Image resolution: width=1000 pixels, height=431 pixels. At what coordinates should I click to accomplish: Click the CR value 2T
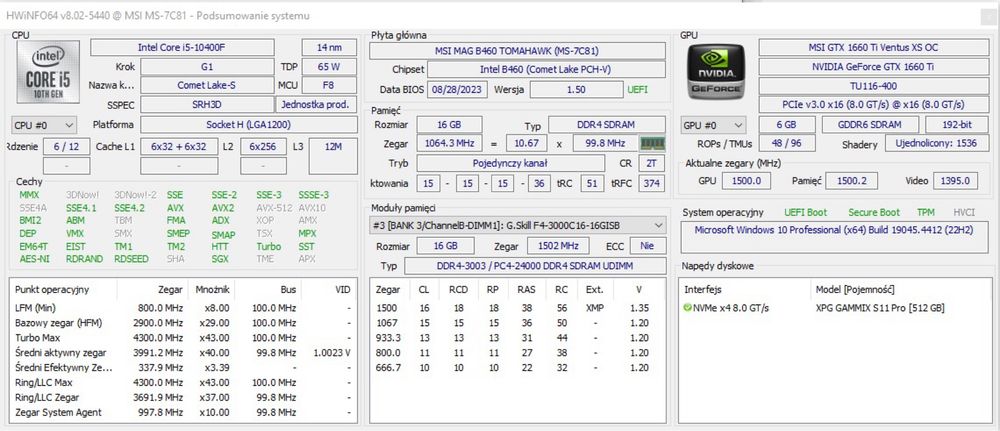click(x=651, y=163)
